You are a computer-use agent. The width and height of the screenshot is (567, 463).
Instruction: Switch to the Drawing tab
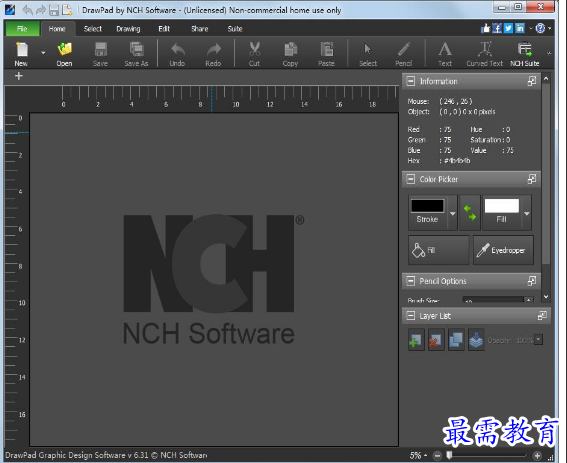(128, 29)
